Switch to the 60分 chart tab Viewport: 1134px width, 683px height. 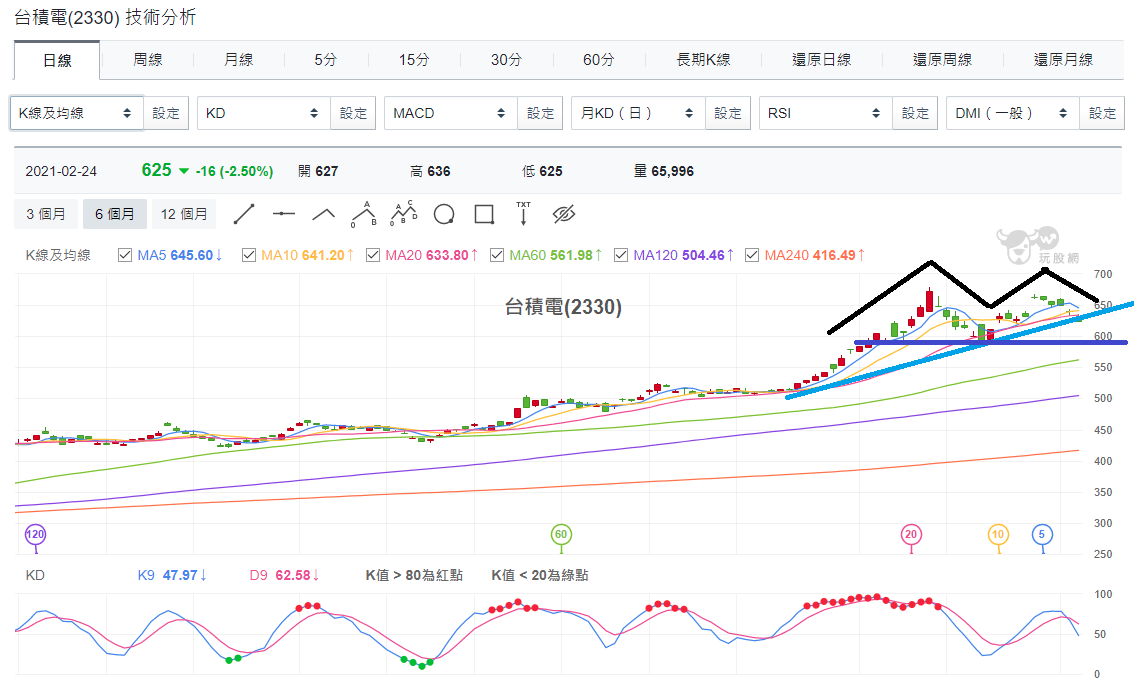[x=599, y=60]
